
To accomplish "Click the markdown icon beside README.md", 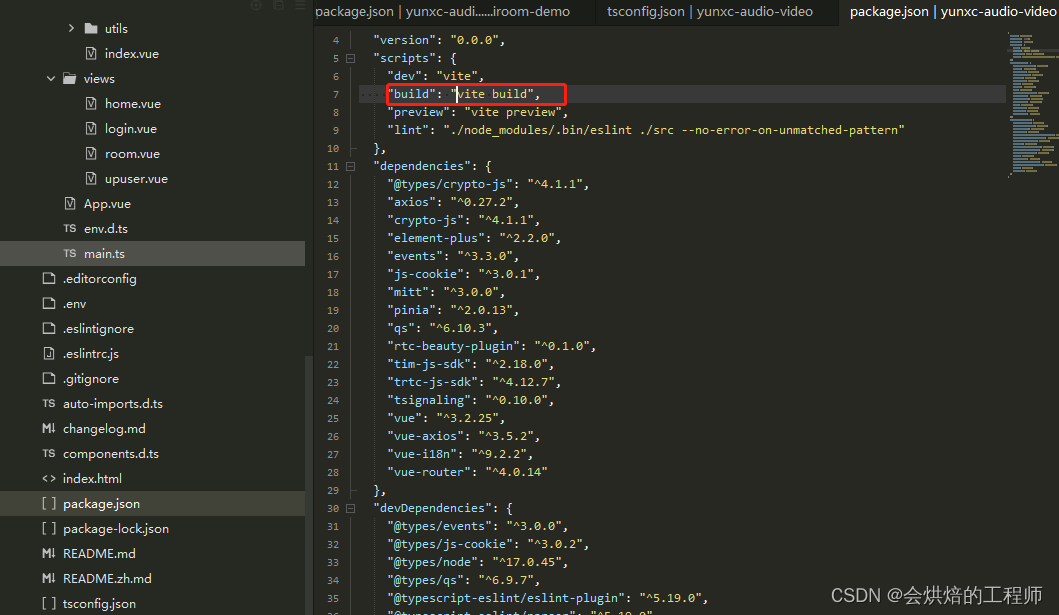I will click(x=49, y=553).
